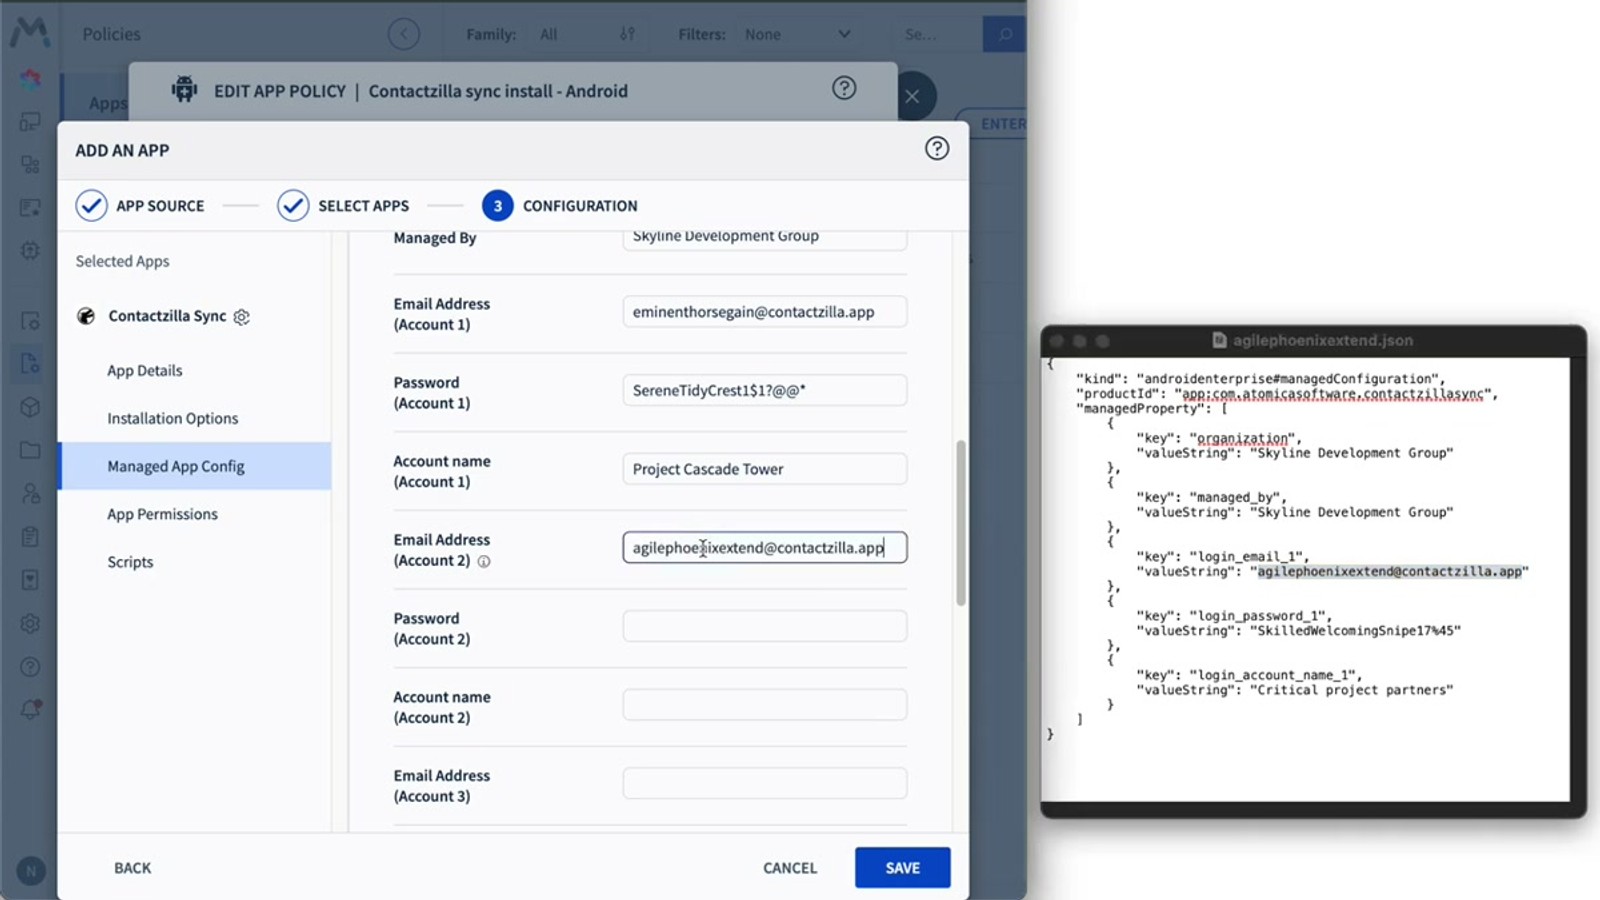Open the settings gear sidebar icon
Viewport: 1600px width, 900px height.
pyautogui.click(x=30, y=623)
